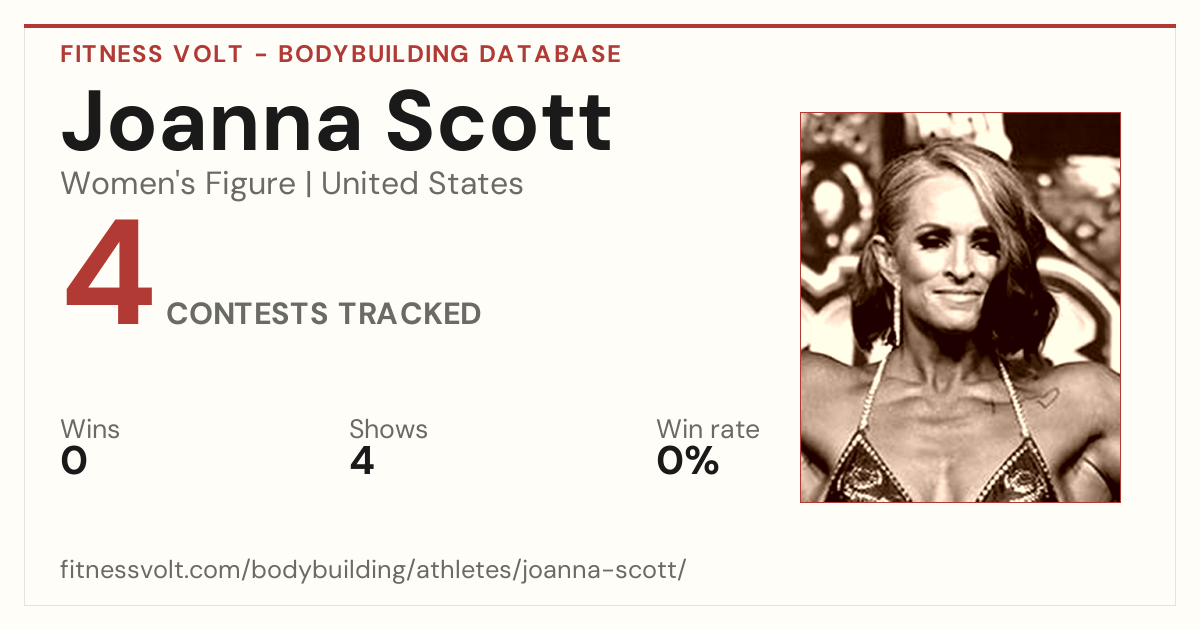Click the Joanna Scott athlete photo
1200x630 pixels.
pos(960,307)
